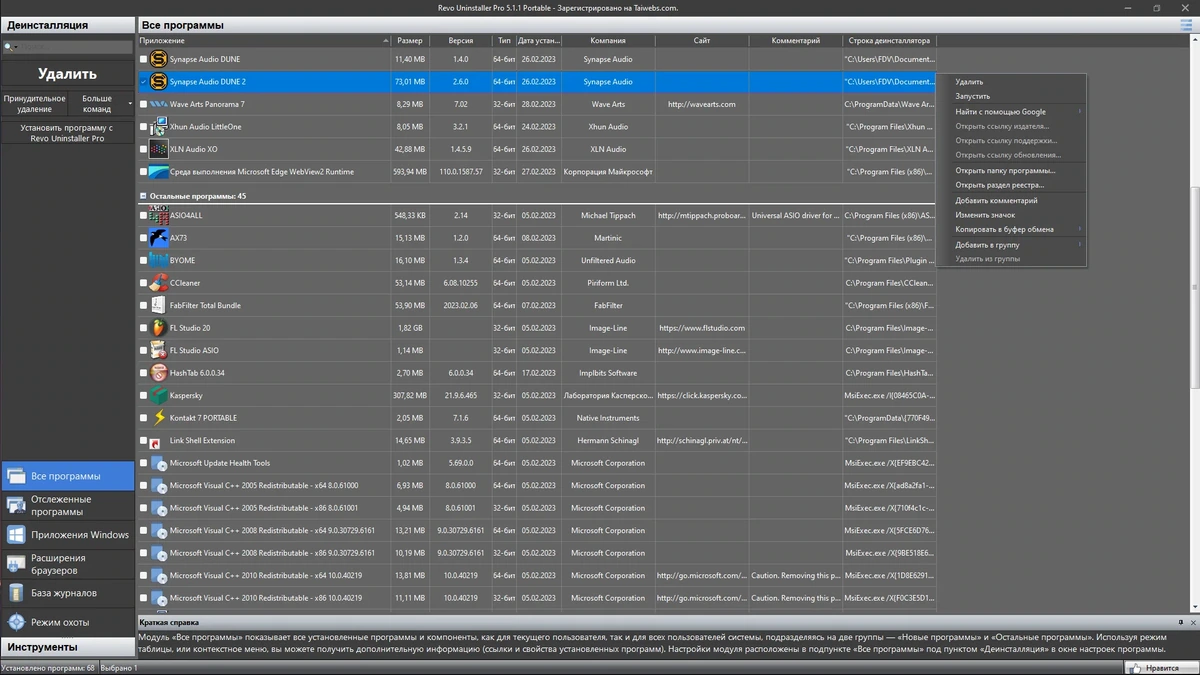This screenshot has height=675, width=1200.
Task: Sort by the Приложение column header
Action: (x=264, y=41)
